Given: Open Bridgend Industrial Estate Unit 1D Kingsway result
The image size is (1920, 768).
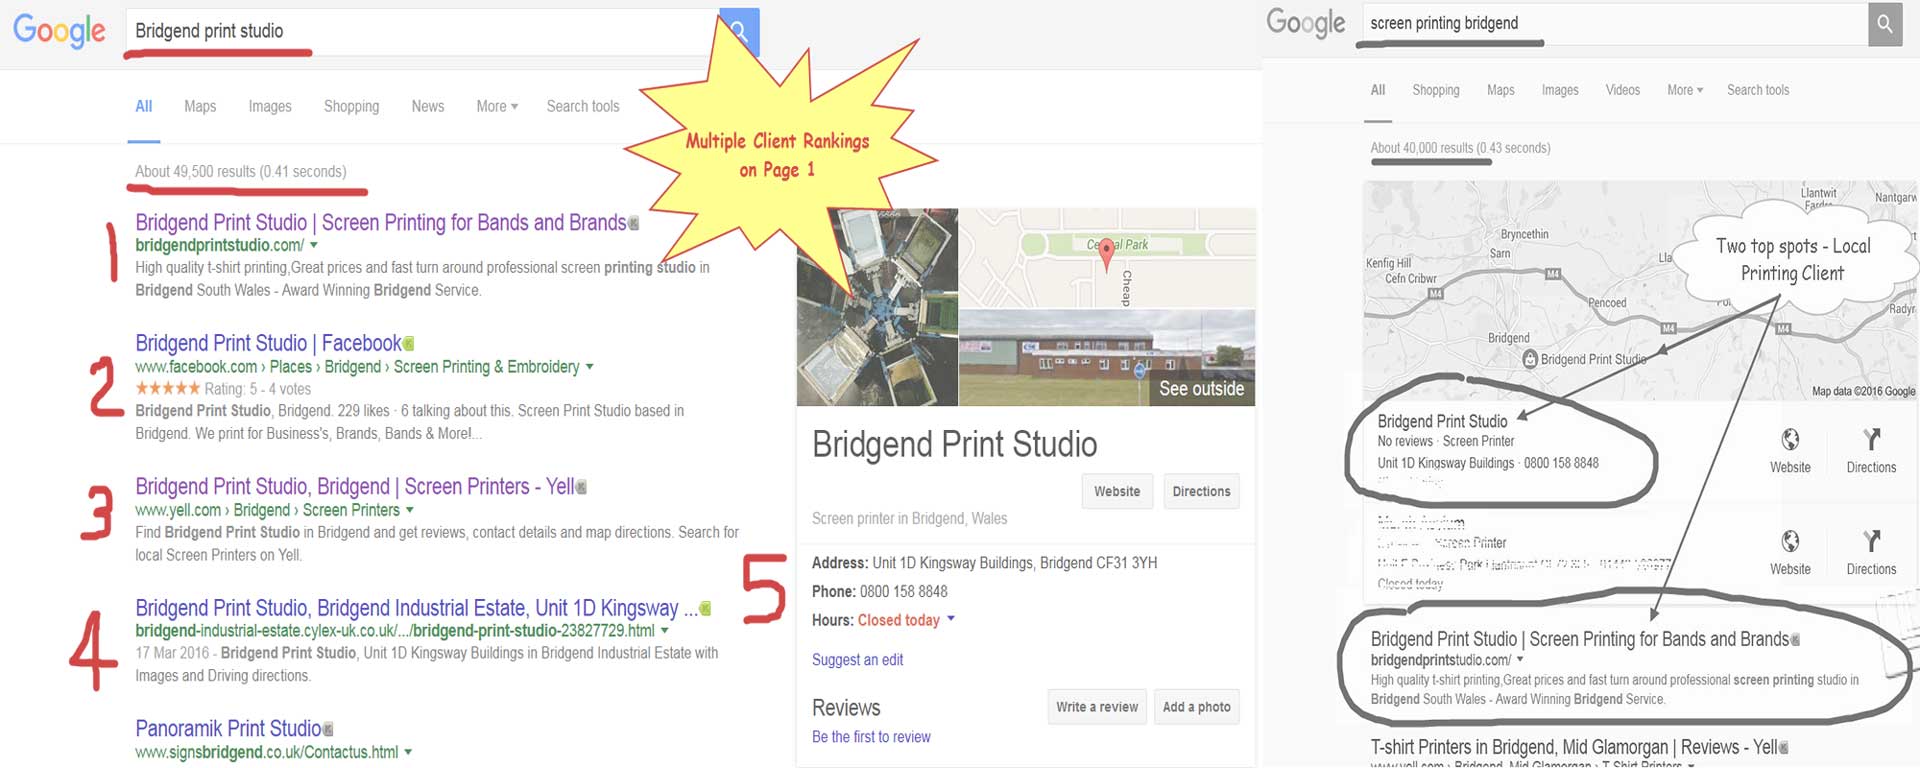Looking at the screenshot, I should pos(416,608).
